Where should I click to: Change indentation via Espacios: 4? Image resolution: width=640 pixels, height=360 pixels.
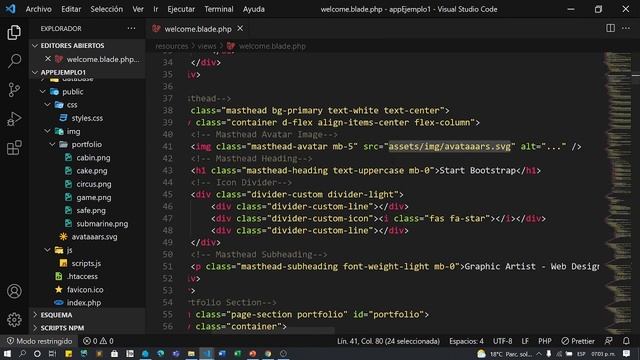(x=467, y=341)
